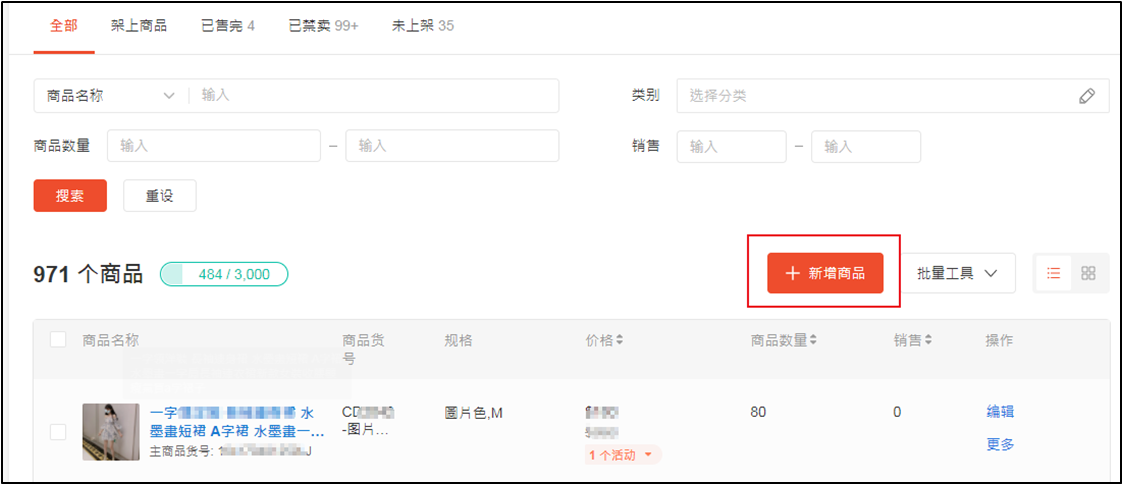This screenshot has height=485, width=1123.
Task: Switch to grid view icon
Action: [x=1089, y=273]
